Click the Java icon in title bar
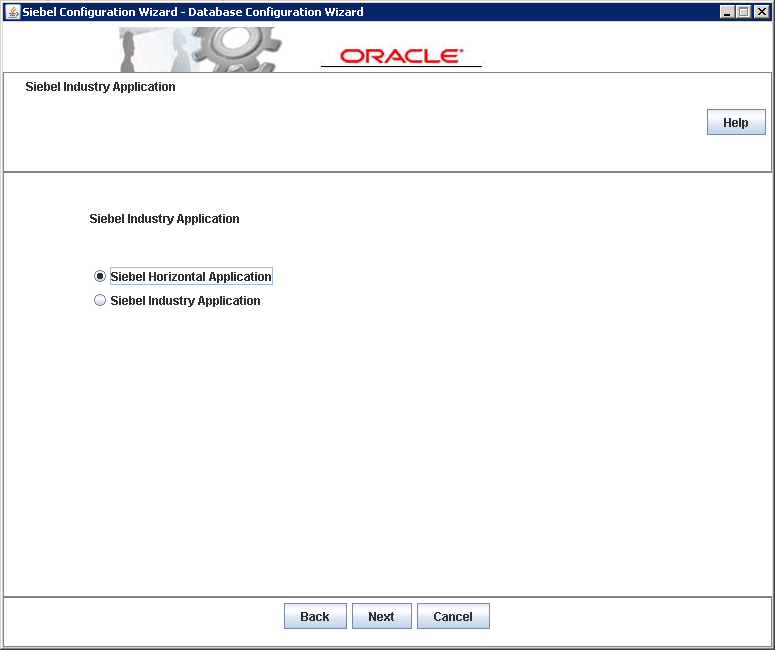Viewport: 775px width, 650px height. (12, 11)
